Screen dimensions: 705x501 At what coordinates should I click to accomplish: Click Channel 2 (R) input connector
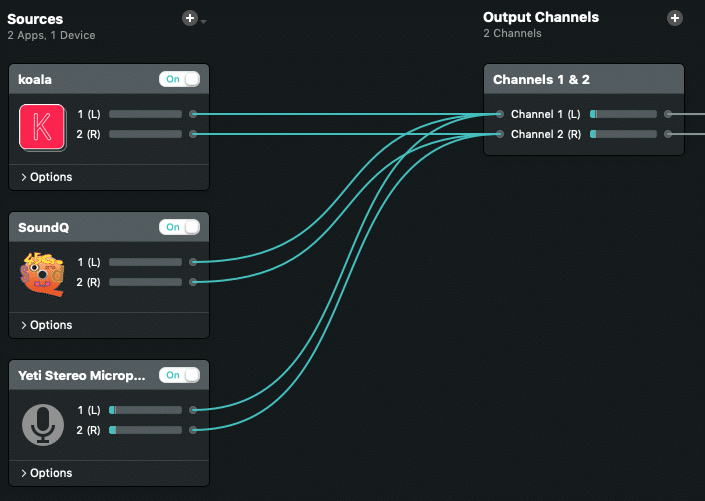pos(500,134)
